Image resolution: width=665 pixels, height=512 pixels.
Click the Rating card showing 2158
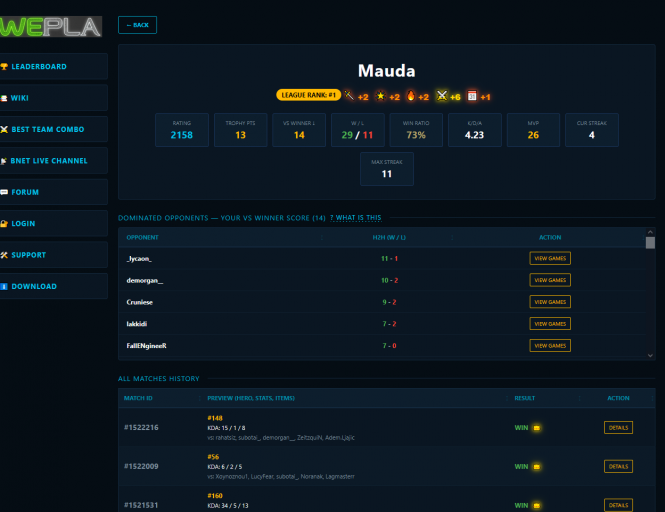[x=182, y=130]
